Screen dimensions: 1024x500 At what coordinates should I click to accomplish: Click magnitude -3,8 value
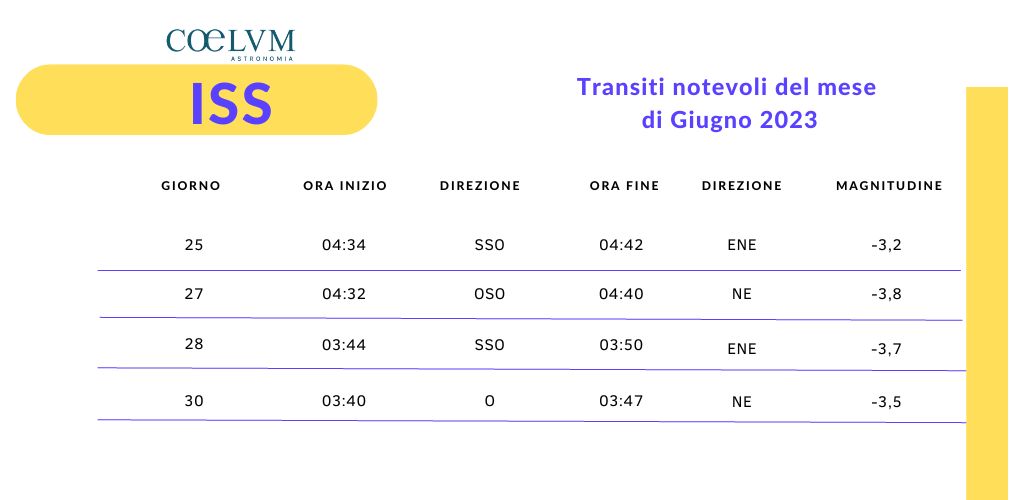coord(886,294)
